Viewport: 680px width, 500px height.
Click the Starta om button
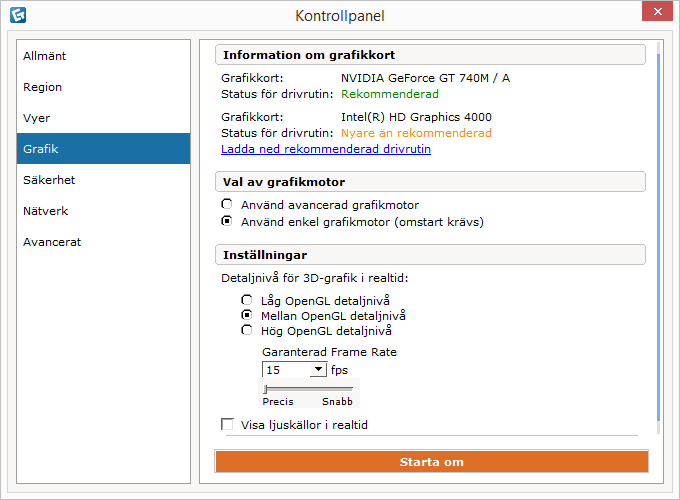(432, 461)
